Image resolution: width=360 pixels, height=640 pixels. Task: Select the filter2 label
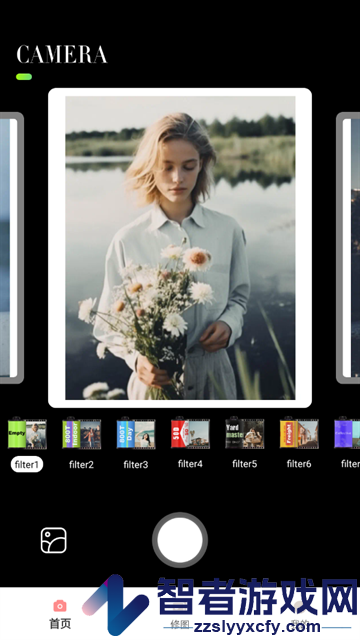point(81,464)
